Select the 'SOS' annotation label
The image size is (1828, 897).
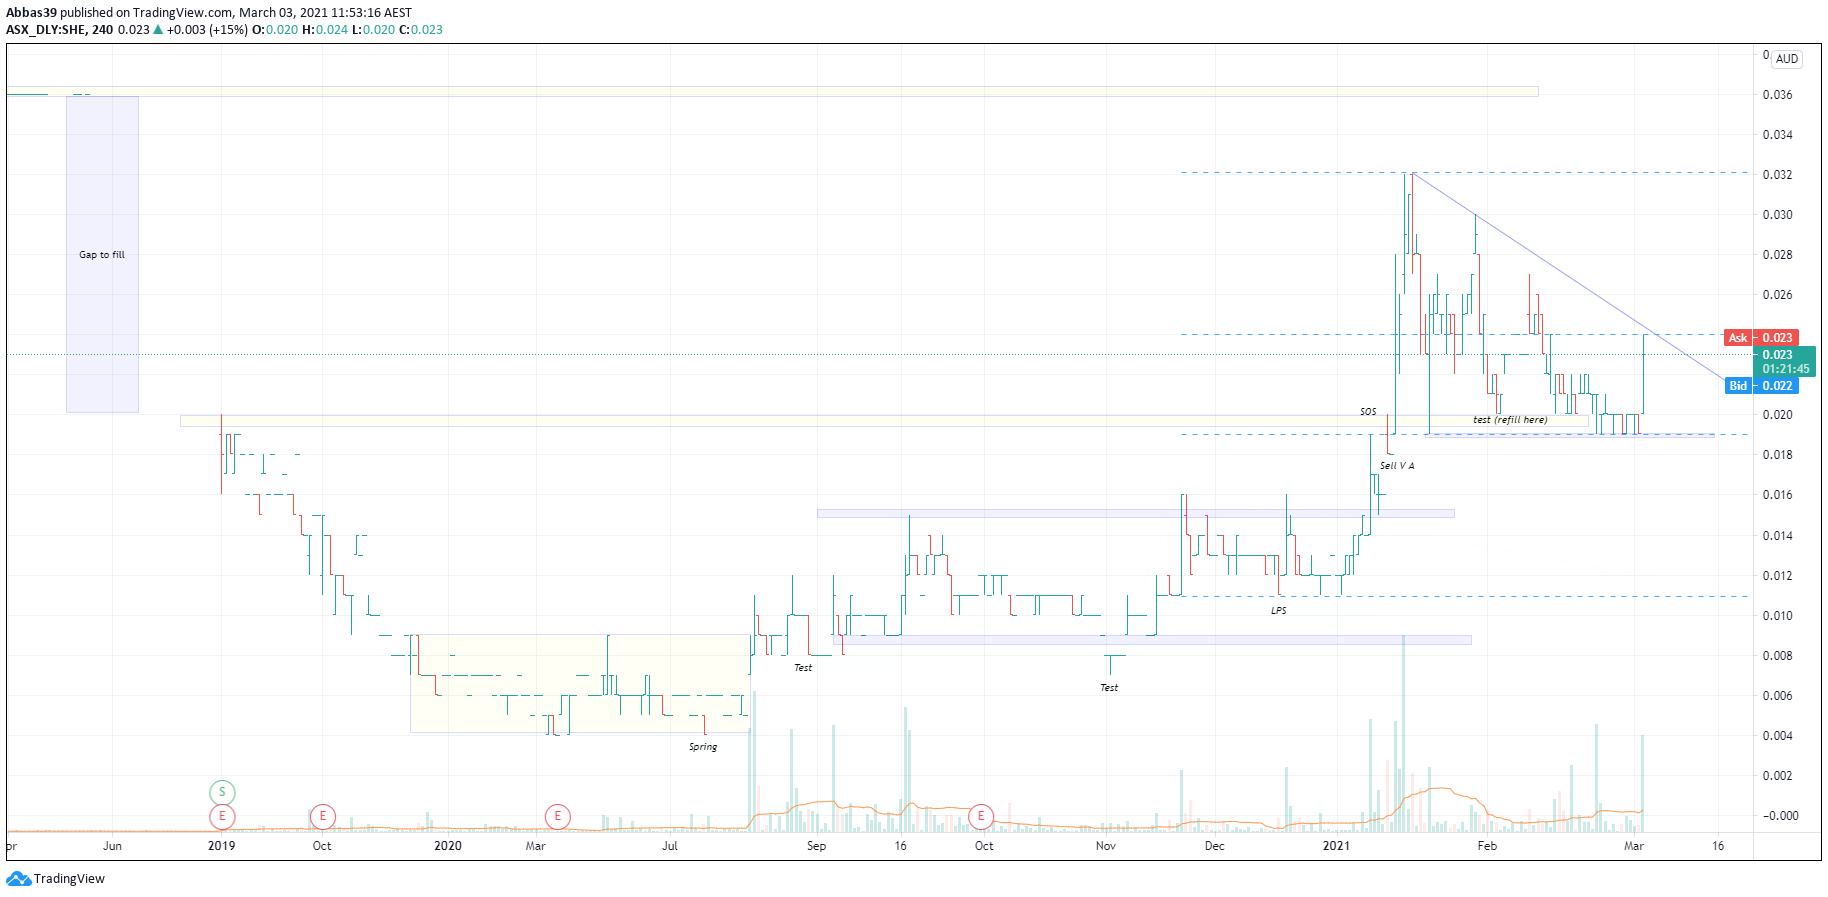point(1368,412)
